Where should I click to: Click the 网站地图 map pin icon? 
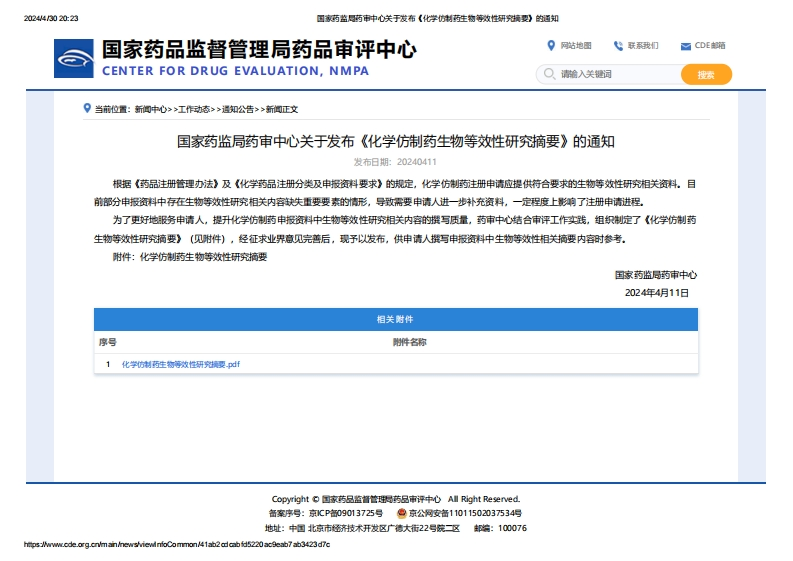coord(551,45)
